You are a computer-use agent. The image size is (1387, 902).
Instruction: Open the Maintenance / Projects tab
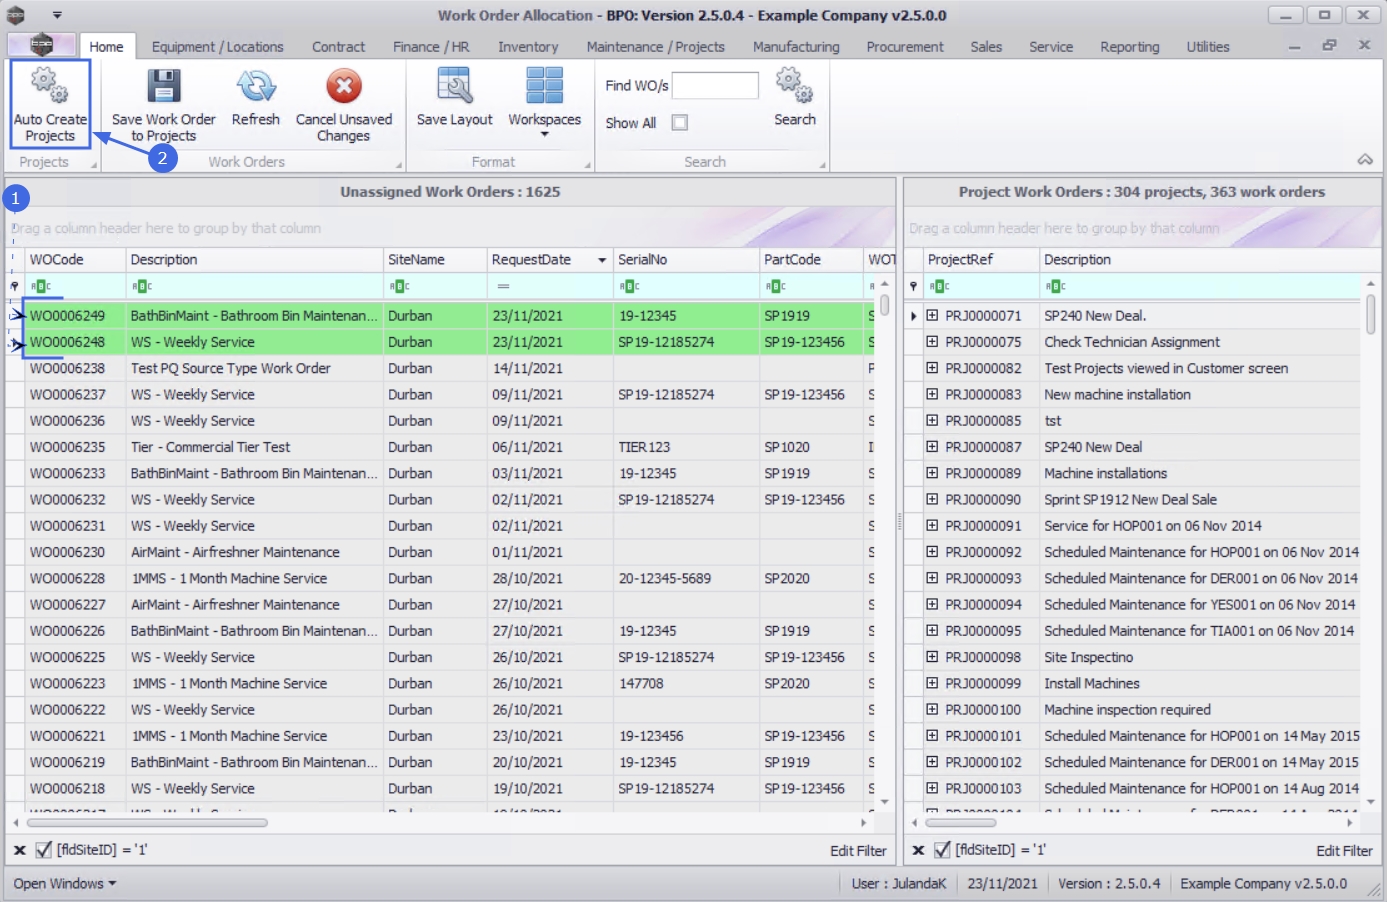[x=656, y=46]
